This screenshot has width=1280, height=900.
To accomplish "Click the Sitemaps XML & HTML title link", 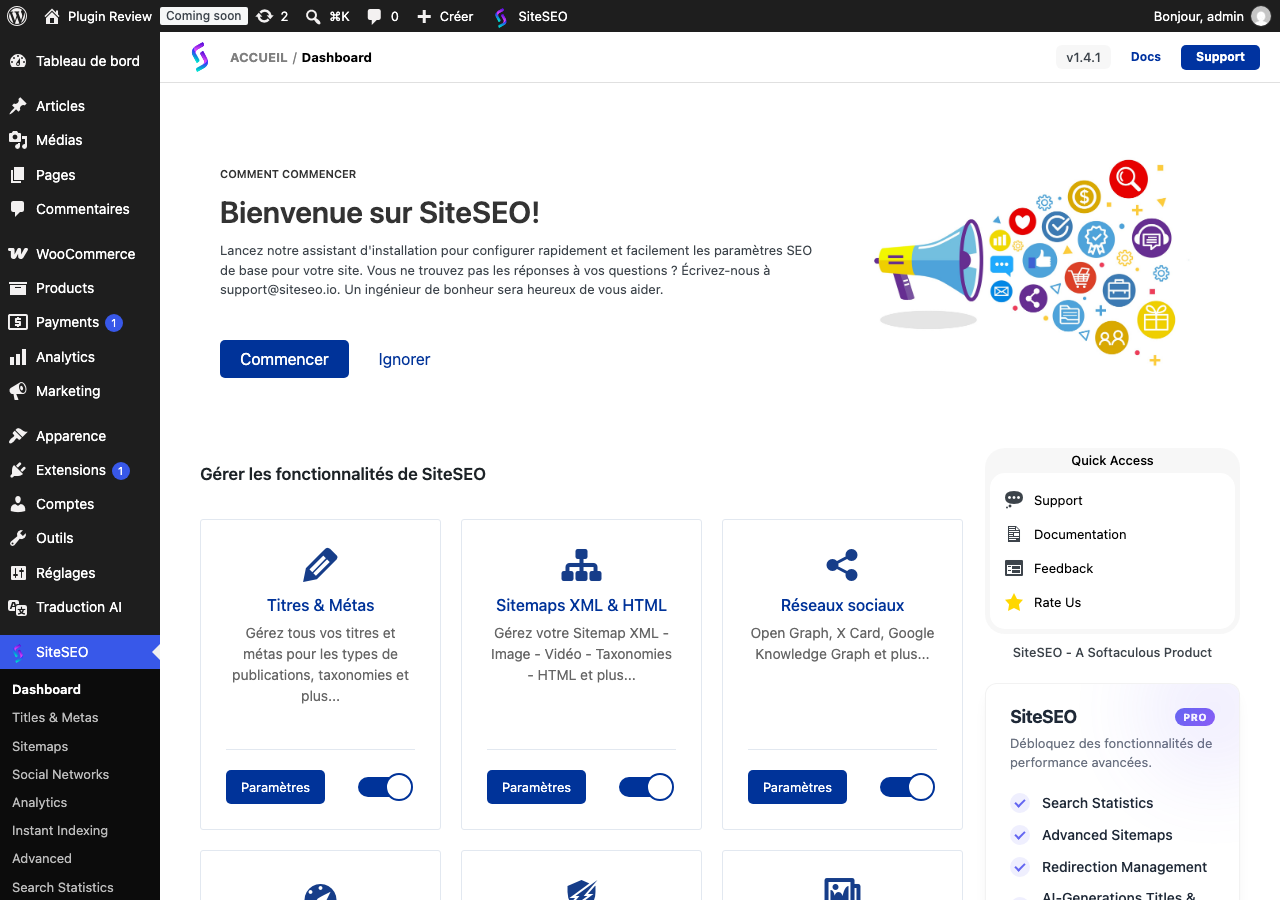I will coord(581,605).
